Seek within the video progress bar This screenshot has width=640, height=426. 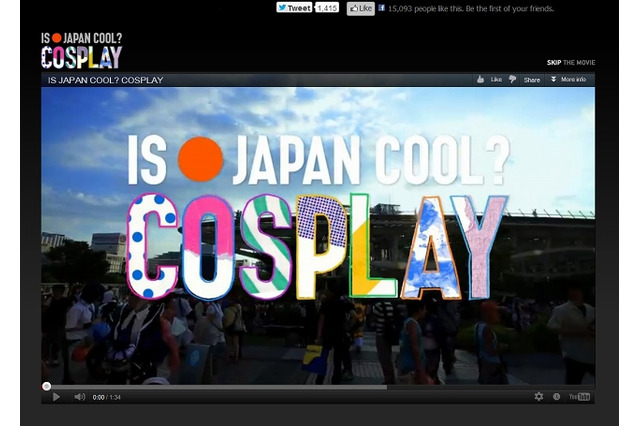(x=318, y=387)
